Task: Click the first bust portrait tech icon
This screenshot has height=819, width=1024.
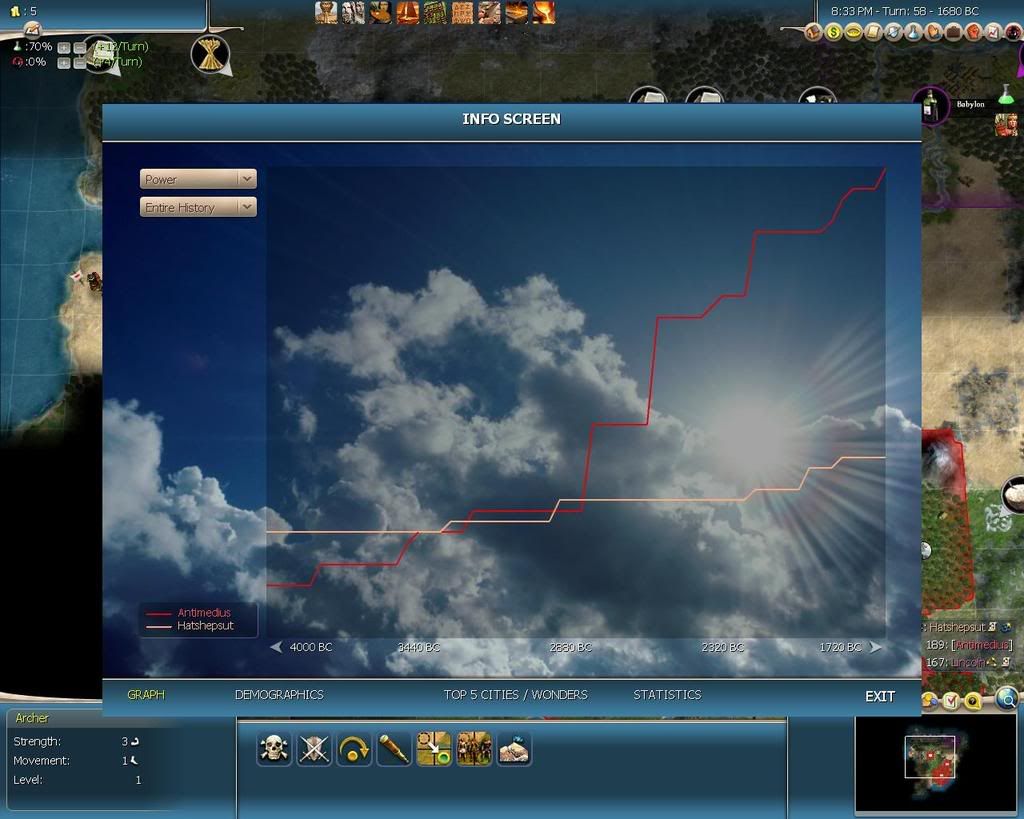Action: (326, 12)
